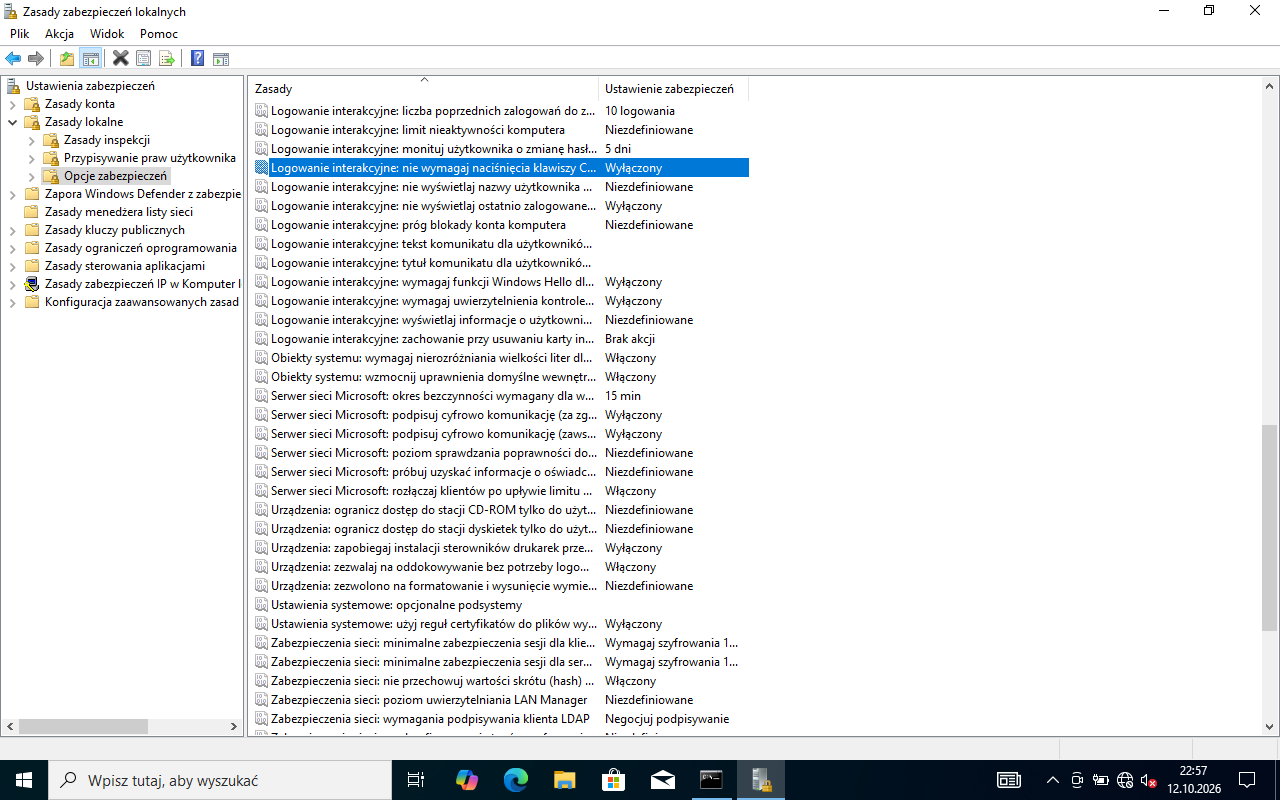Image resolution: width=1280 pixels, height=800 pixels.
Task: Open Copilot from the taskbar
Action: (466, 780)
